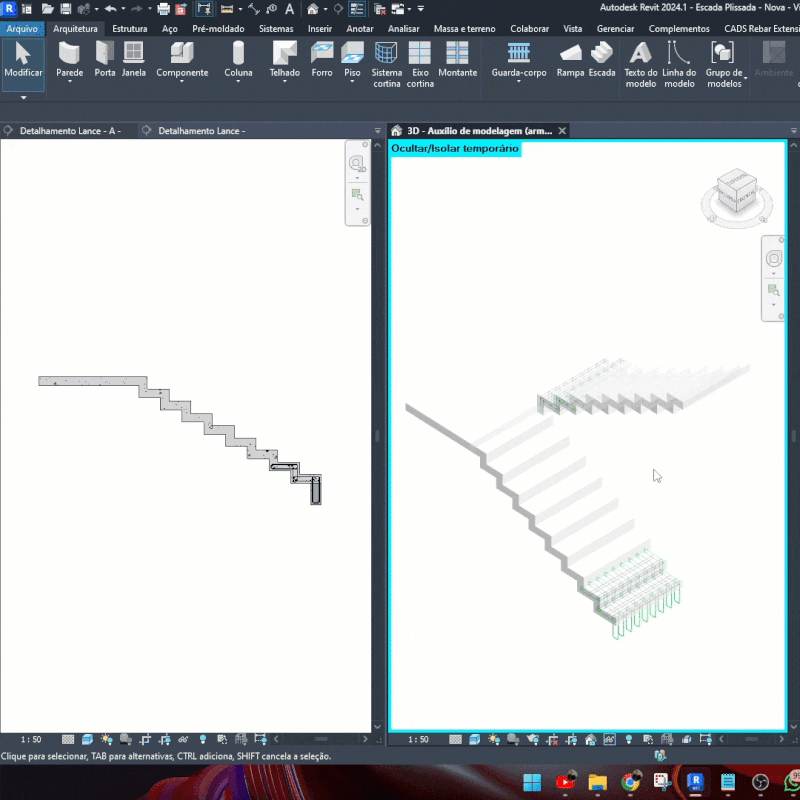Toggle crop region visibility in left view bar
Viewport: 800px width, 800px height.
click(x=164, y=739)
